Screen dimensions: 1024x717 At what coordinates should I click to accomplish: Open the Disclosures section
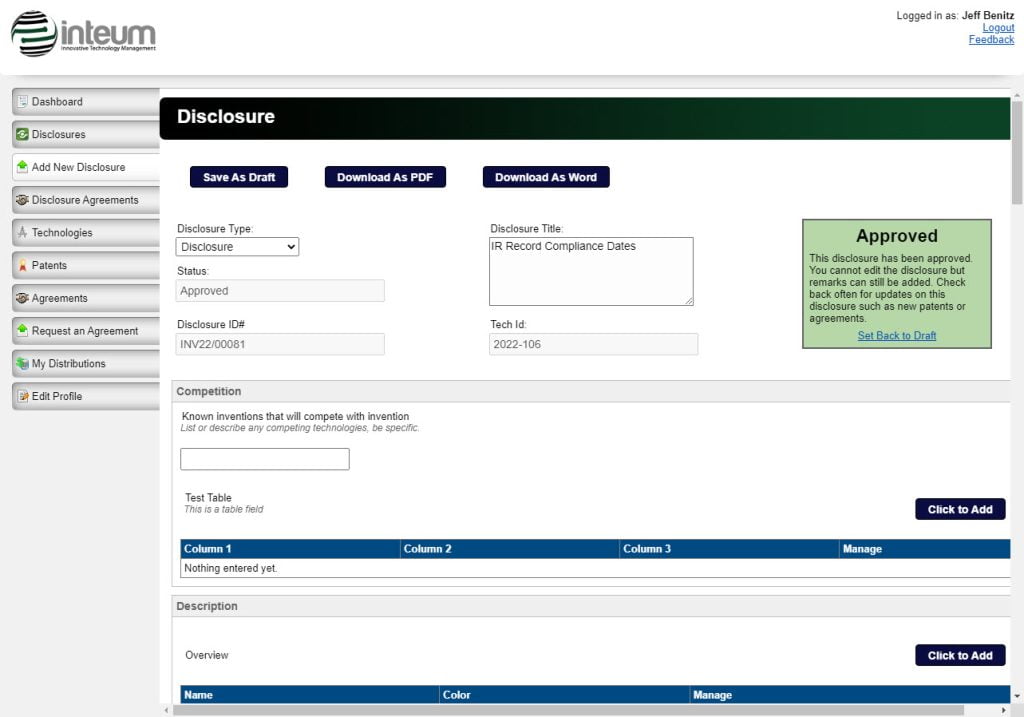60,134
